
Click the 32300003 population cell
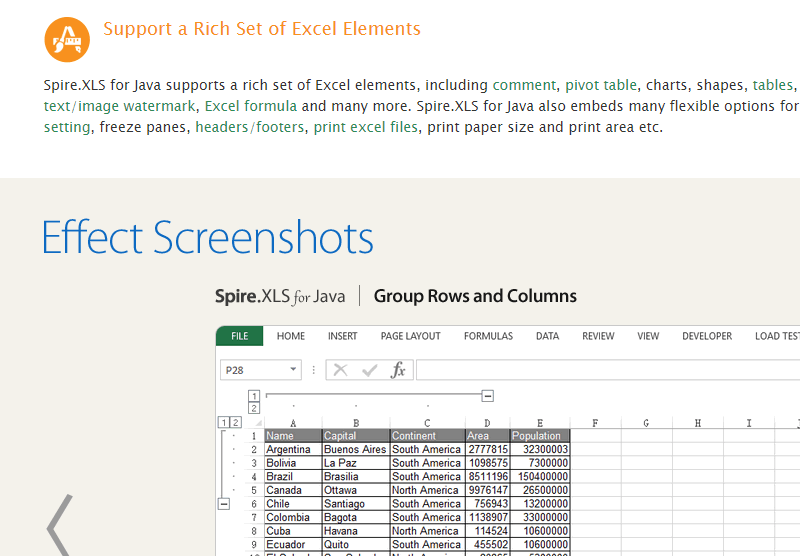pos(540,449)
